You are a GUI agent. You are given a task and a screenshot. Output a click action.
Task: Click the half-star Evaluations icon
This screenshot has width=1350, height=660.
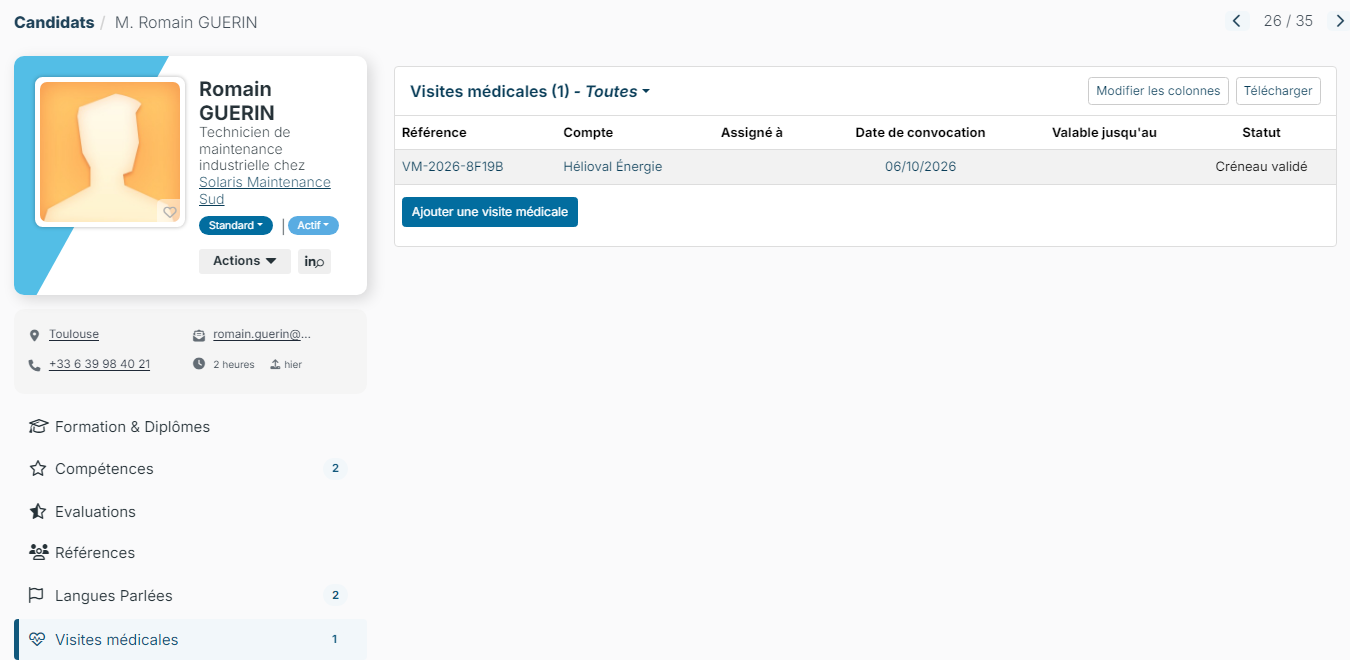[38, 511]
